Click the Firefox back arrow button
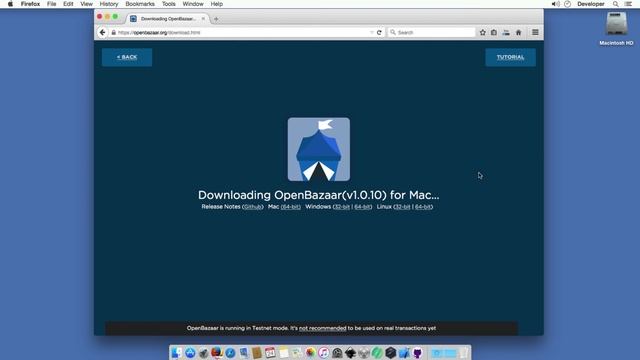Screen dimensions: 640x360 click(102, 32)
